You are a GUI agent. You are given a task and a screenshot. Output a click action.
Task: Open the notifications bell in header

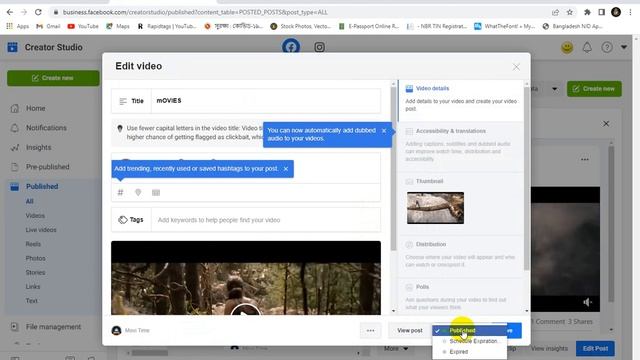(587, 47)
